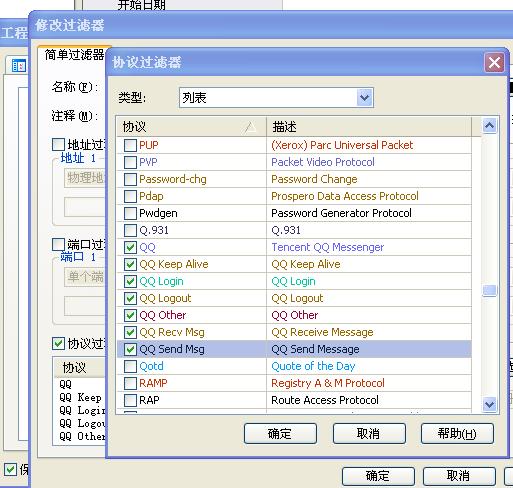Select 'Route Access Protocol' description
Image resolution: width=513 pixels, height=488 pixels.
tap(325, 400)
